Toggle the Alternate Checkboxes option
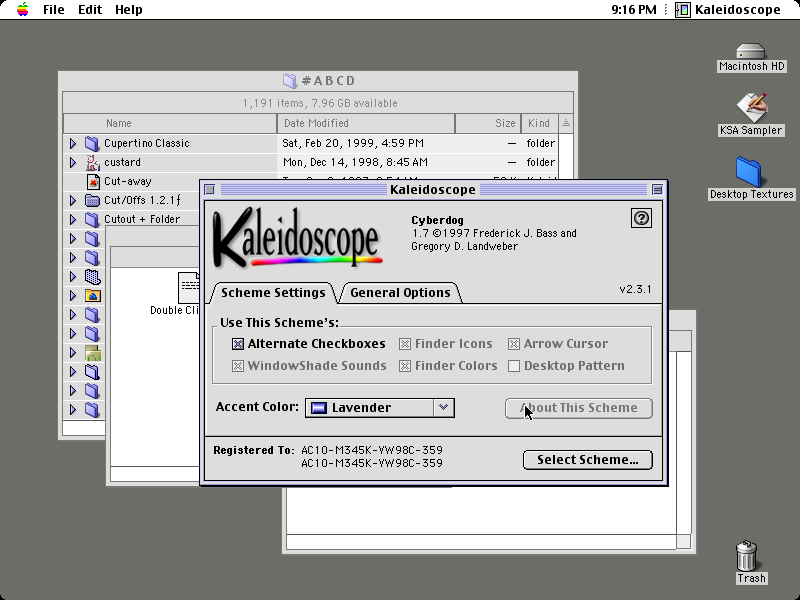The height and width of the screenshot is (600, 800). [x=309, y=344]
